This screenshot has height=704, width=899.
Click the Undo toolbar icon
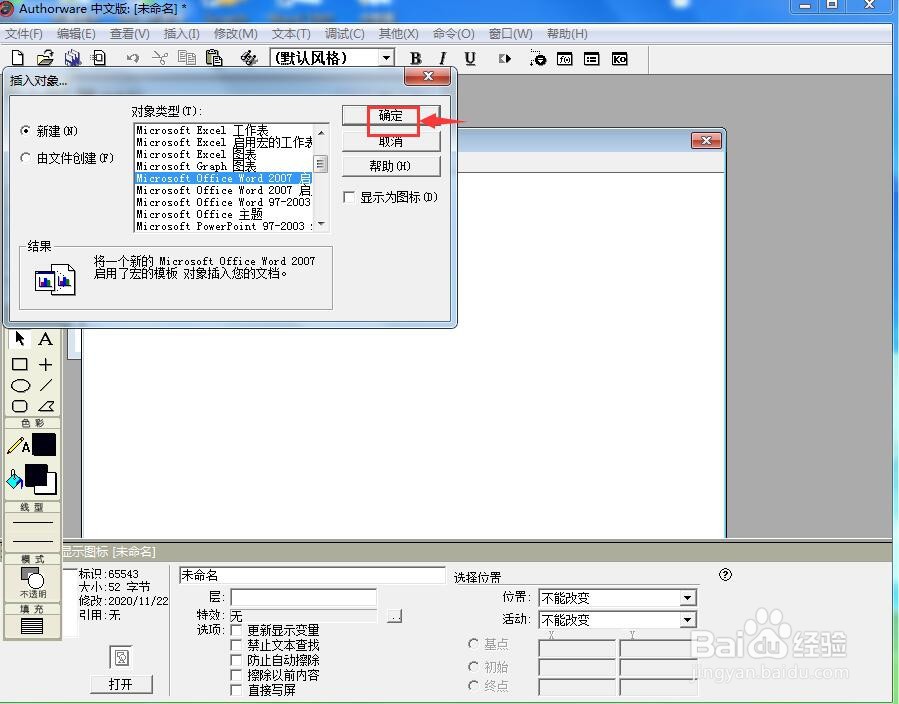tap(132, 58)
